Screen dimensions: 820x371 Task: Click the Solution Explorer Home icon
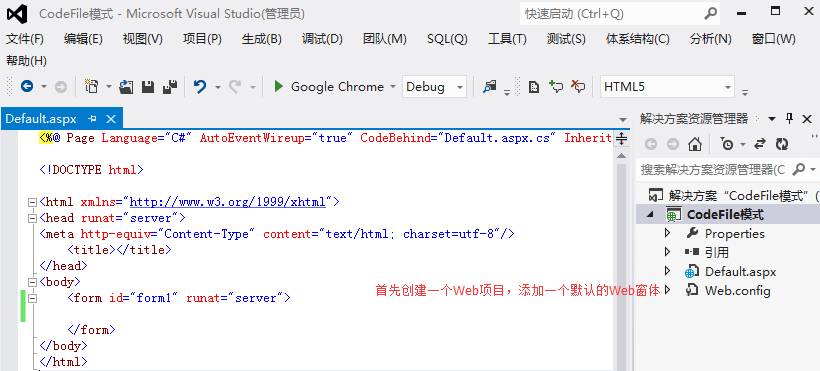[x=694, y=143]
